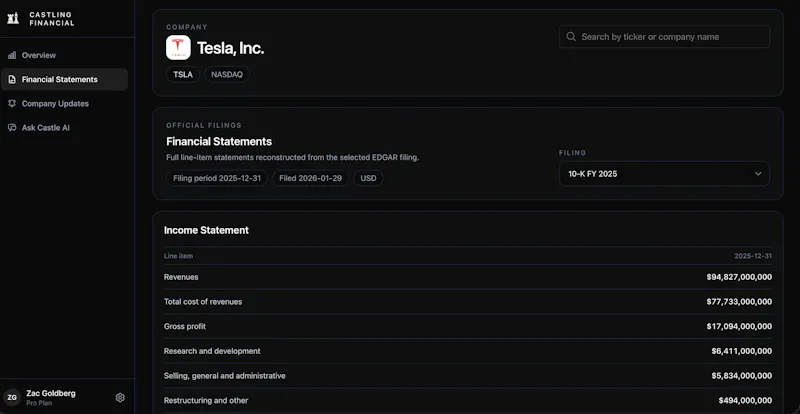Select the Revenues row label

pos(181,277)
